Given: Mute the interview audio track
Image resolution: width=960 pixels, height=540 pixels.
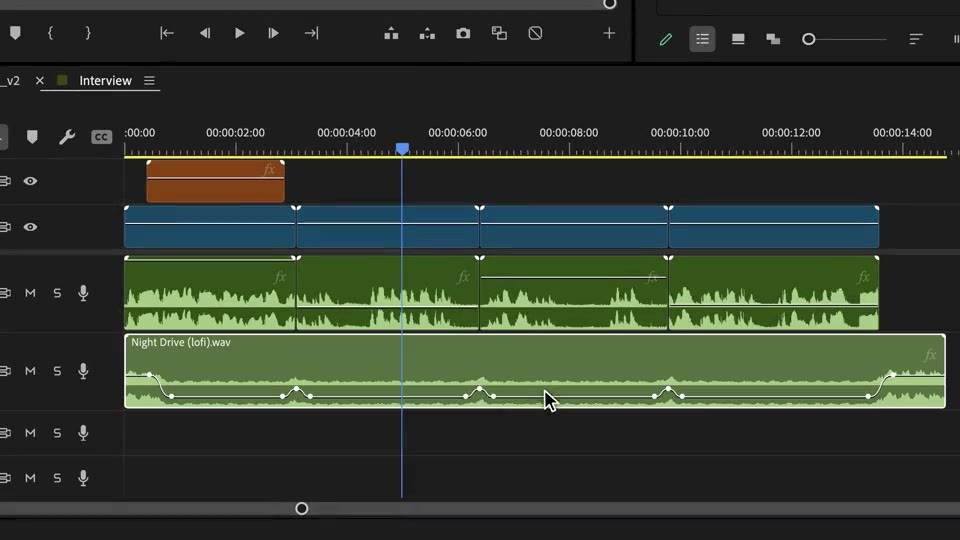Looking at the screenshot, I should pos(30,293).
